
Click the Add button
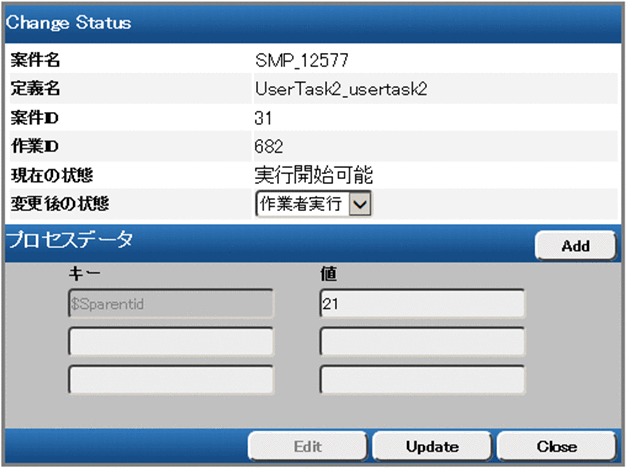[575, 246]
